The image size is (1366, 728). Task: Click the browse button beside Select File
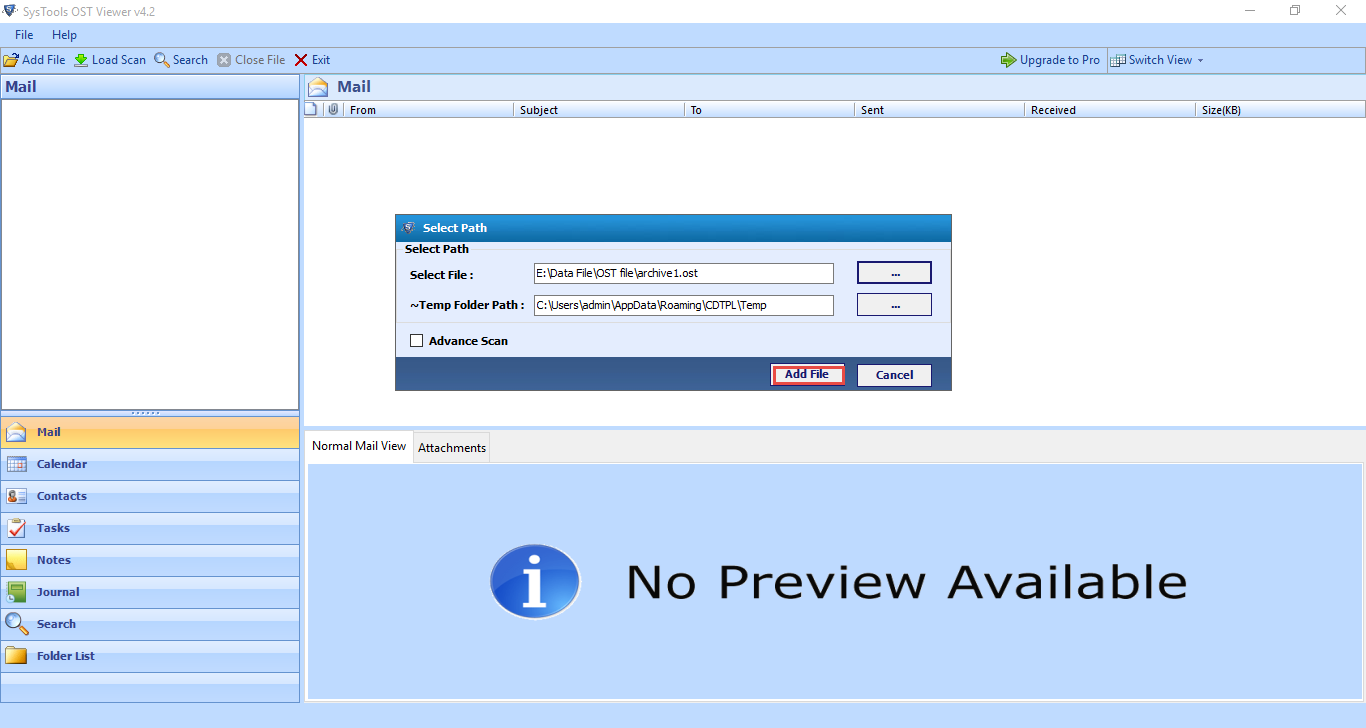click(x=894, y=273)
